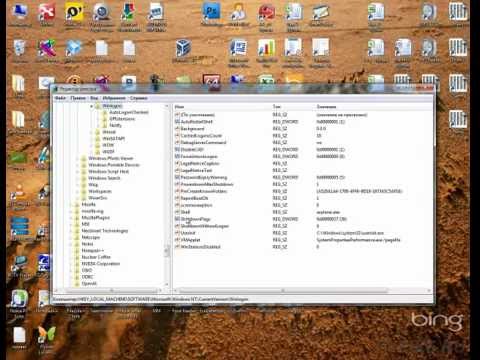Viewport: 480px width, 360px height.
Task: Click the Userinit value's string icon
Action: [177, 233]
